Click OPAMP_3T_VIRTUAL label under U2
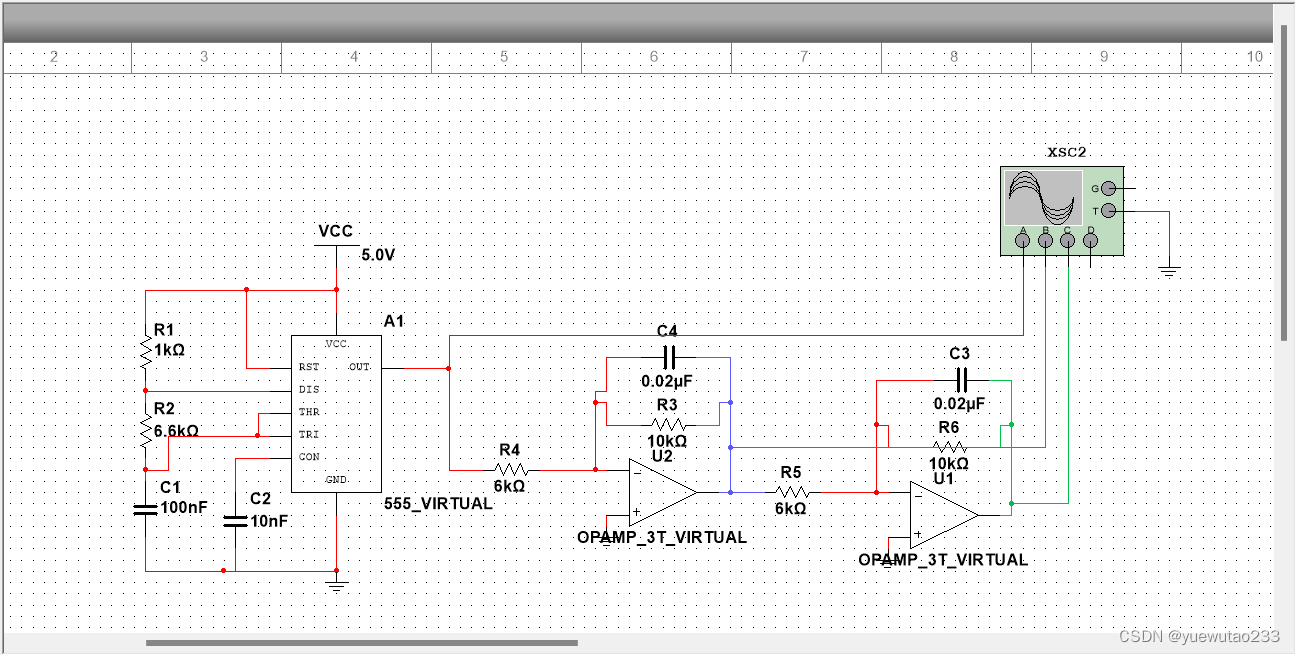 click(x=662, y=537)
